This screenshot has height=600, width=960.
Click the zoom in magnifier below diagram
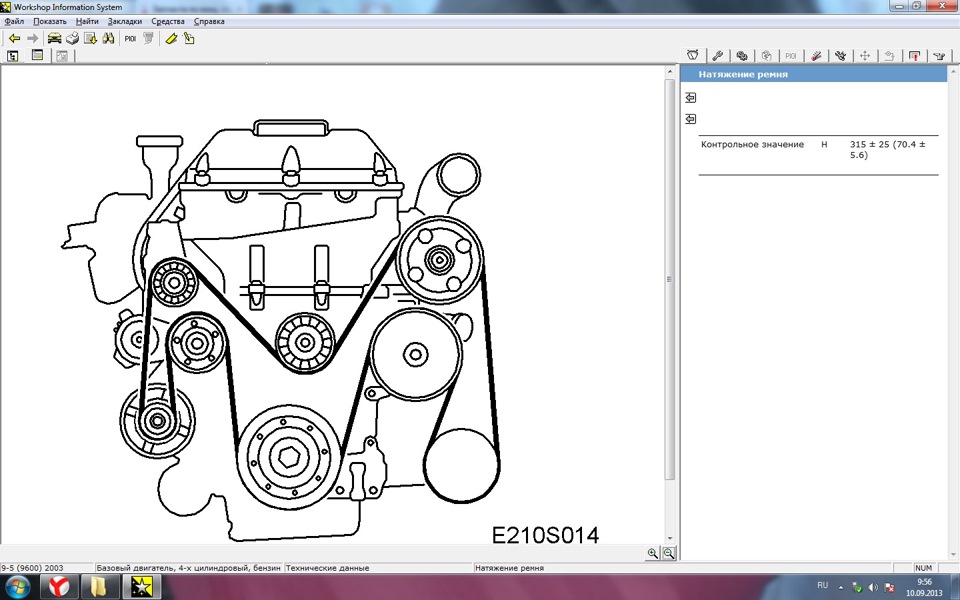pyautogui.click(x=653, y=553)
